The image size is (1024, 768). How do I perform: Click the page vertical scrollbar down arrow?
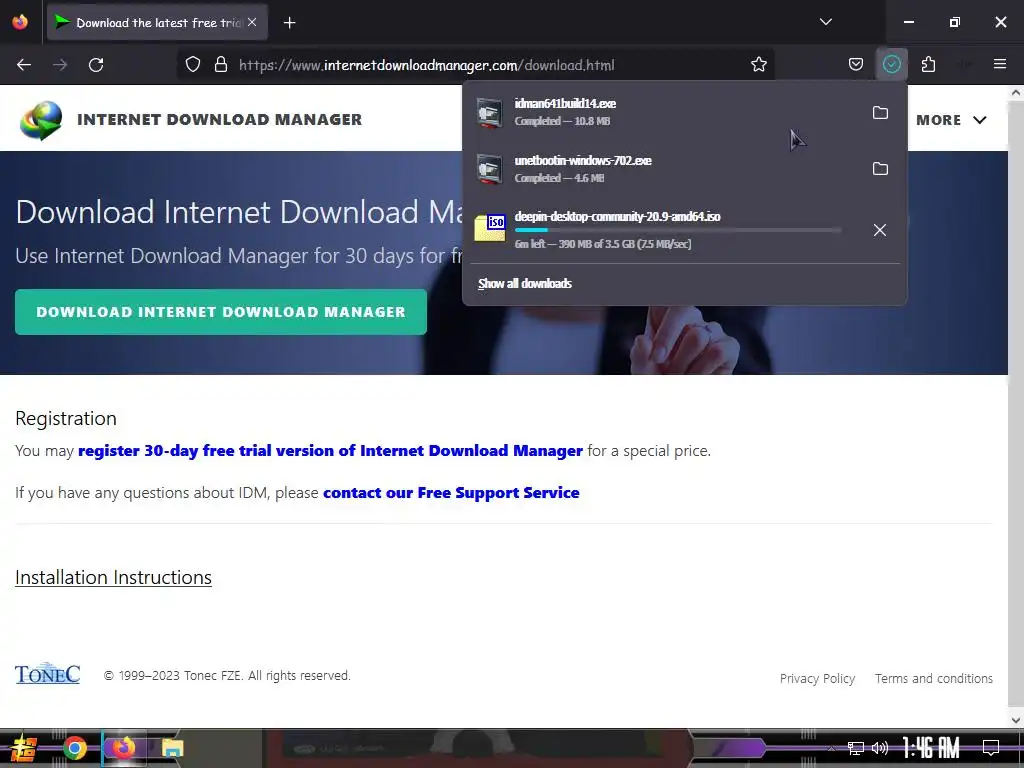coord(1016,720)
